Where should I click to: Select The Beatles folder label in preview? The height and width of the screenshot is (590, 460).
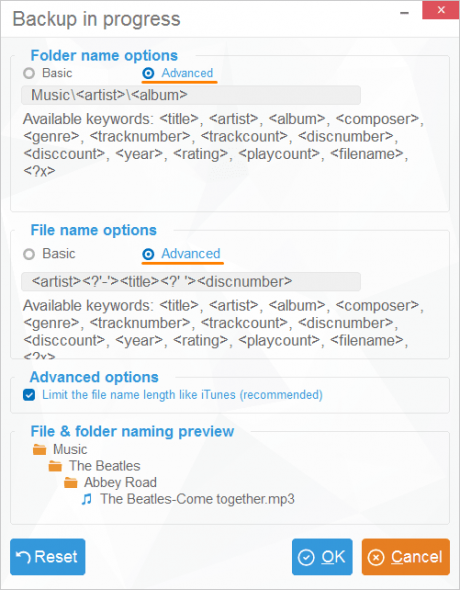[x=104, y=466]
